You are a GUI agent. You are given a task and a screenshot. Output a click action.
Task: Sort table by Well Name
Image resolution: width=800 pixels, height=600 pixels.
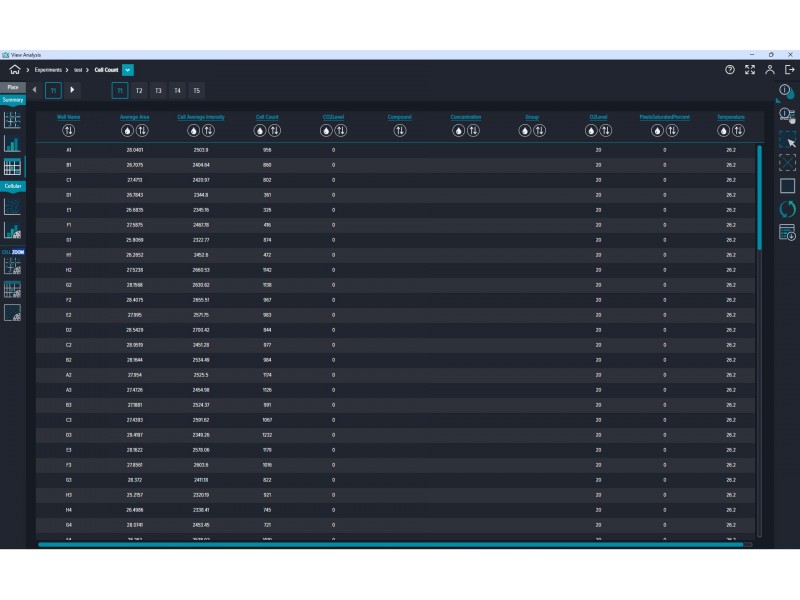(x=68, y=131)
